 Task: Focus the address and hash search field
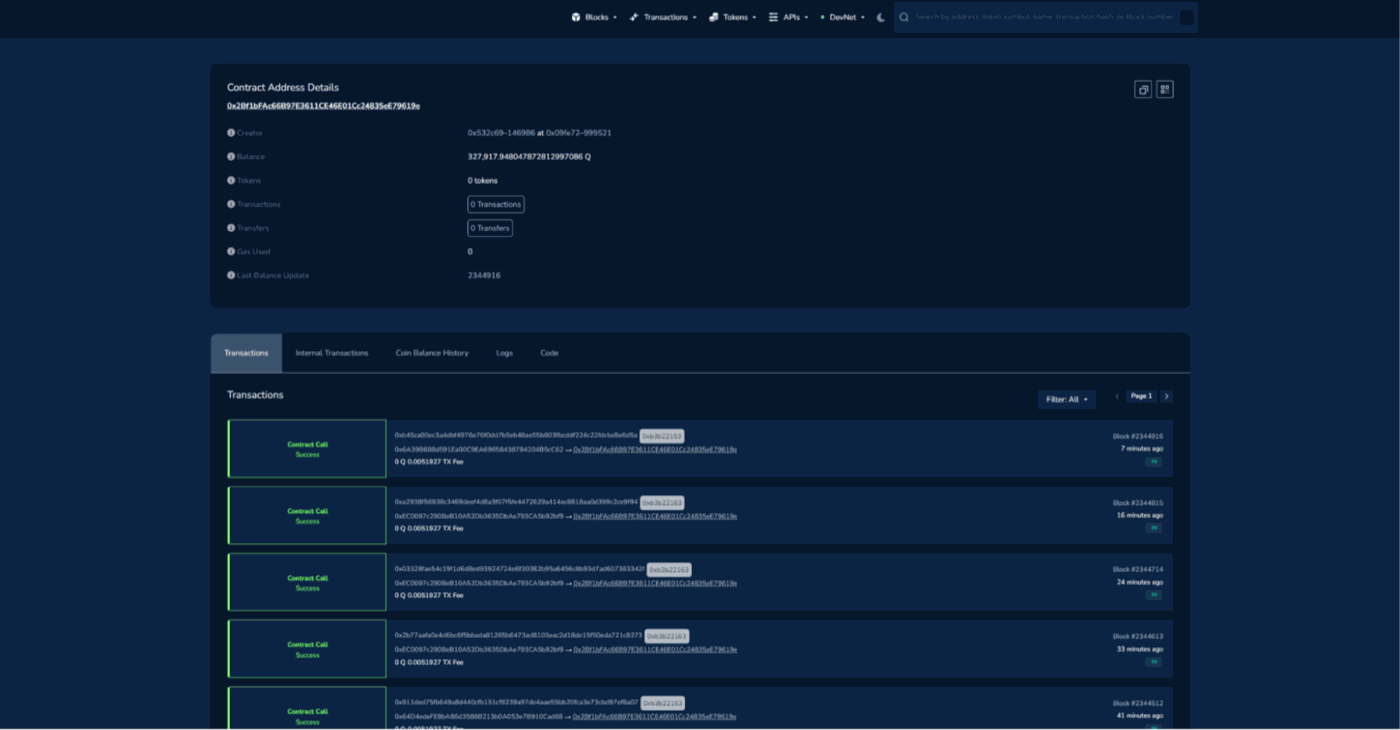click(1045, 17)
